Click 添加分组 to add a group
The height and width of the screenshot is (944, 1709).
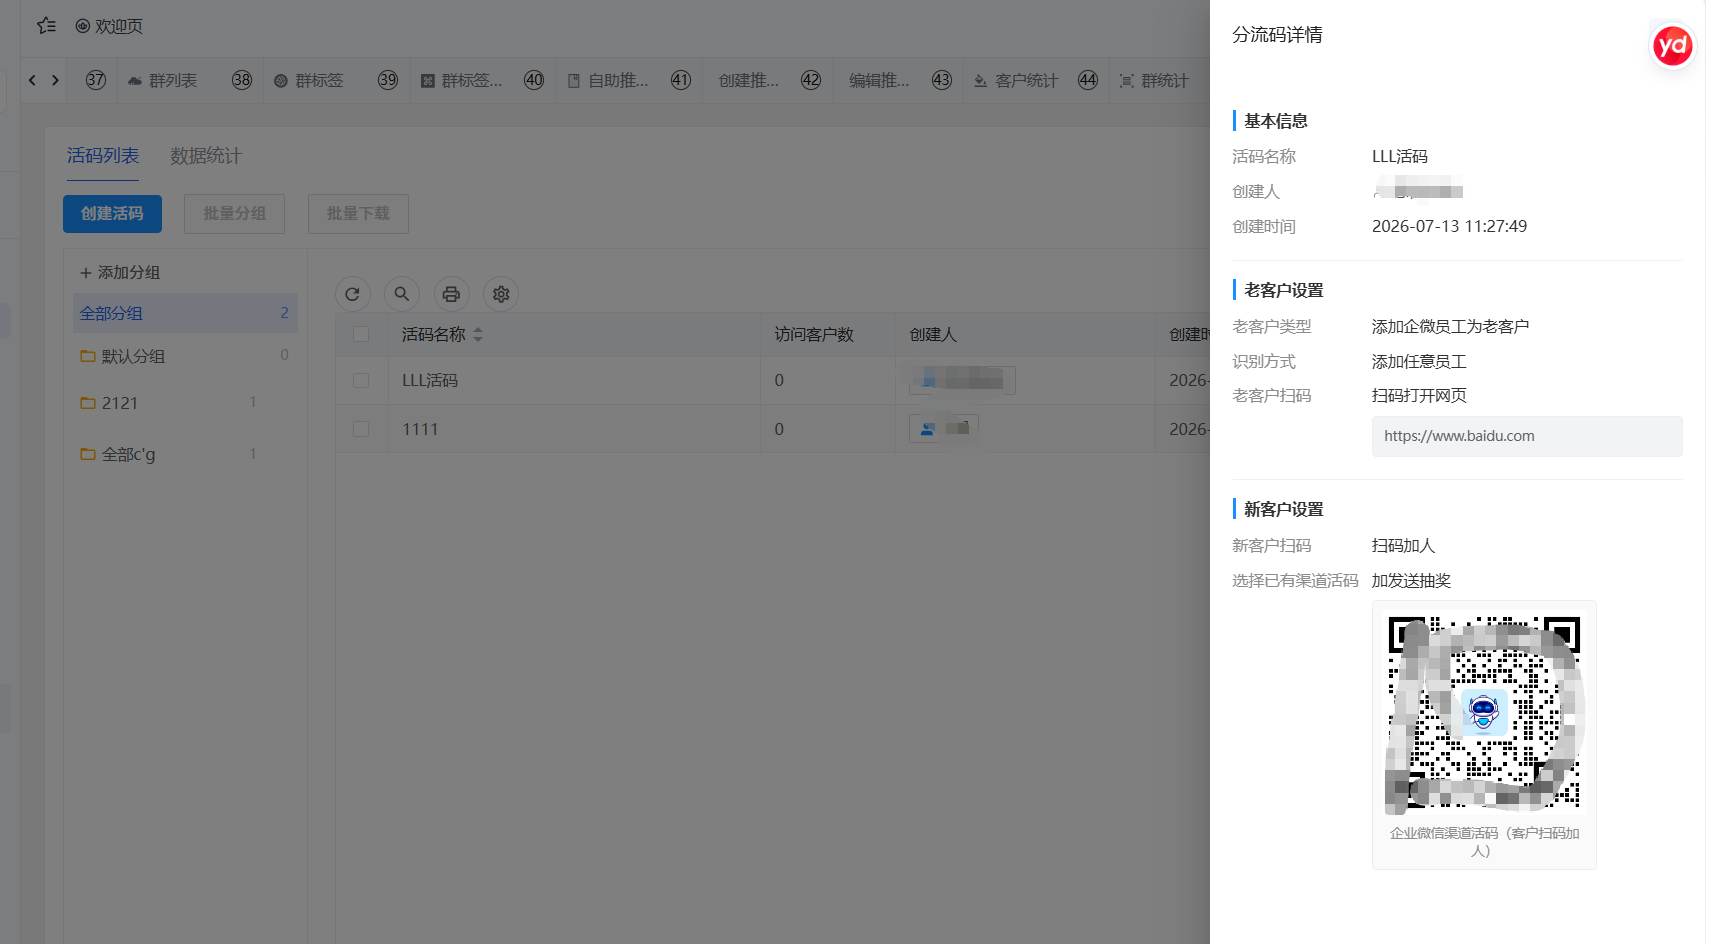pyautogui.click(x=120, y=272)
